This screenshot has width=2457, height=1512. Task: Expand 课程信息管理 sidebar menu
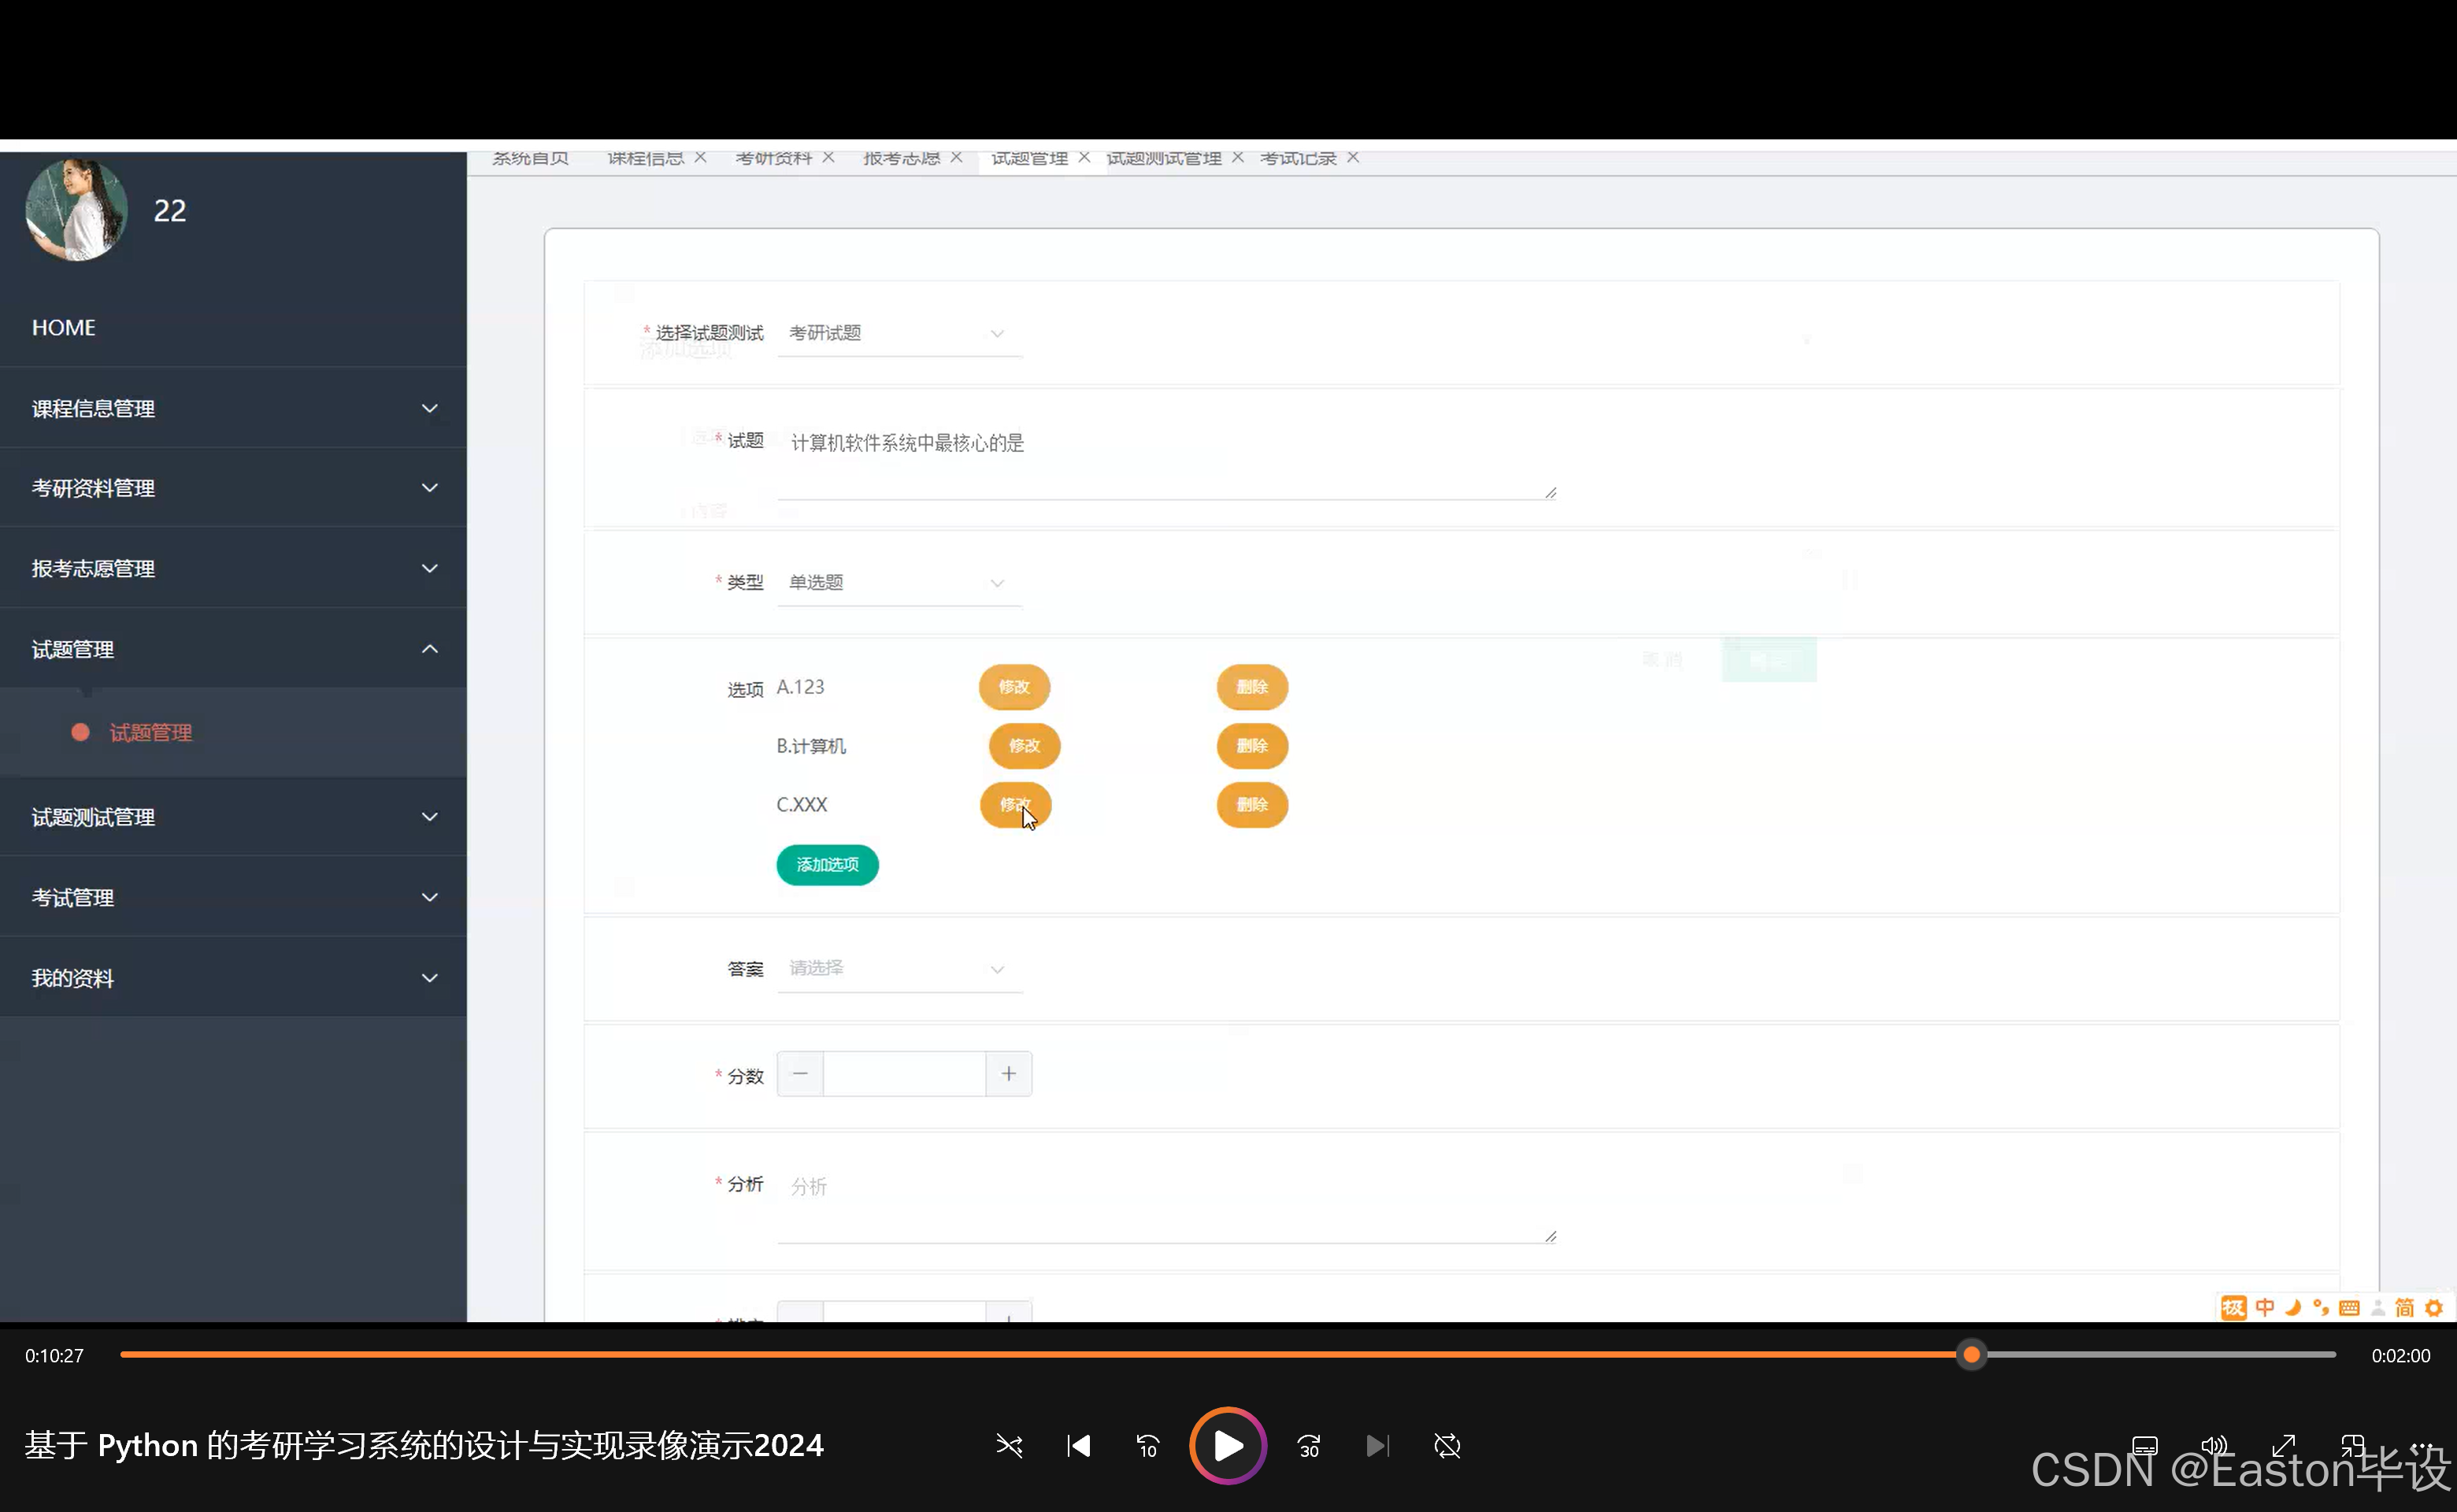(x=233, y=408)
